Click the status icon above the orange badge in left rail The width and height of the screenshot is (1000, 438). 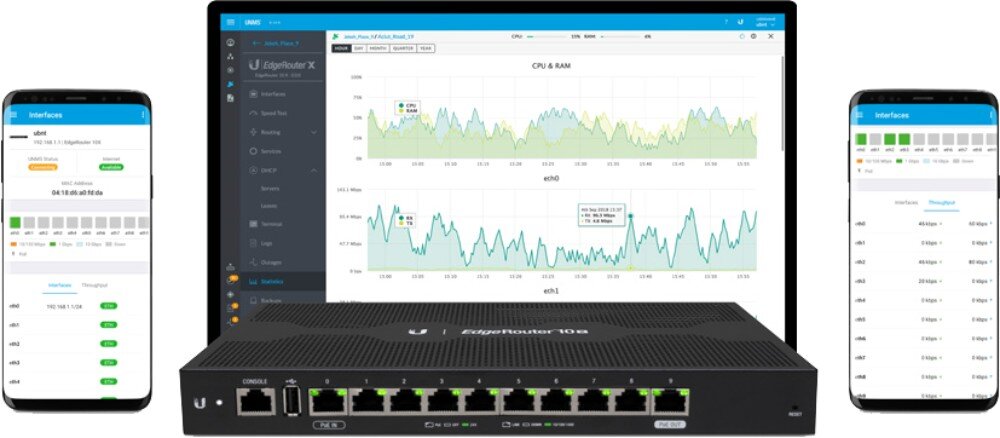[230, 266]
